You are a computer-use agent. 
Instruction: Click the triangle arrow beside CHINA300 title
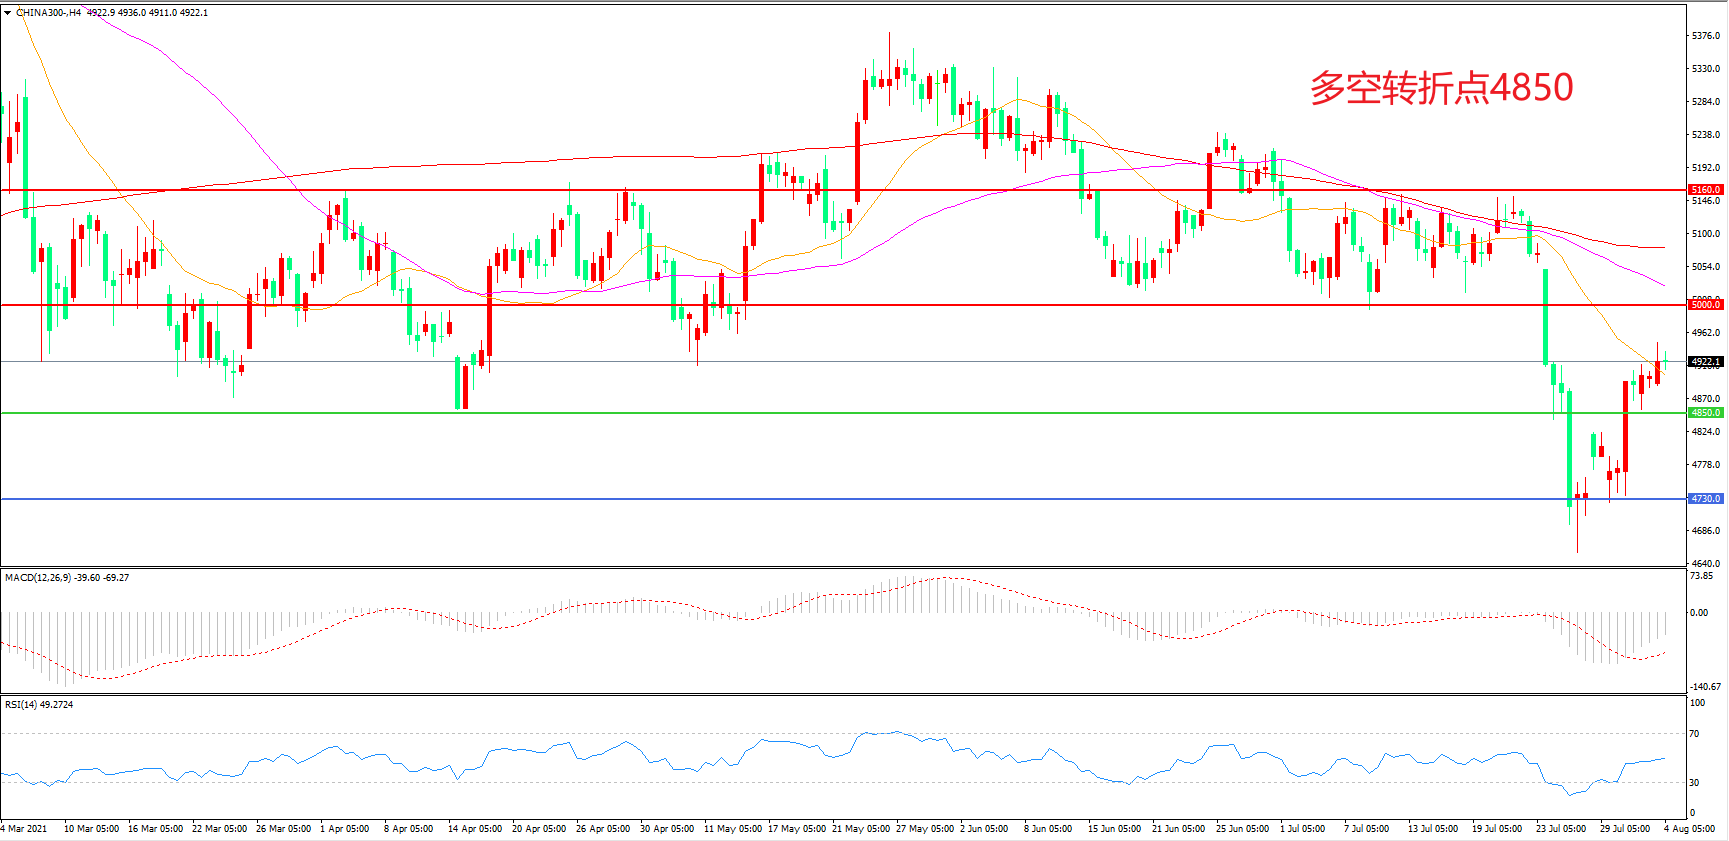click(x=8, y=13)
